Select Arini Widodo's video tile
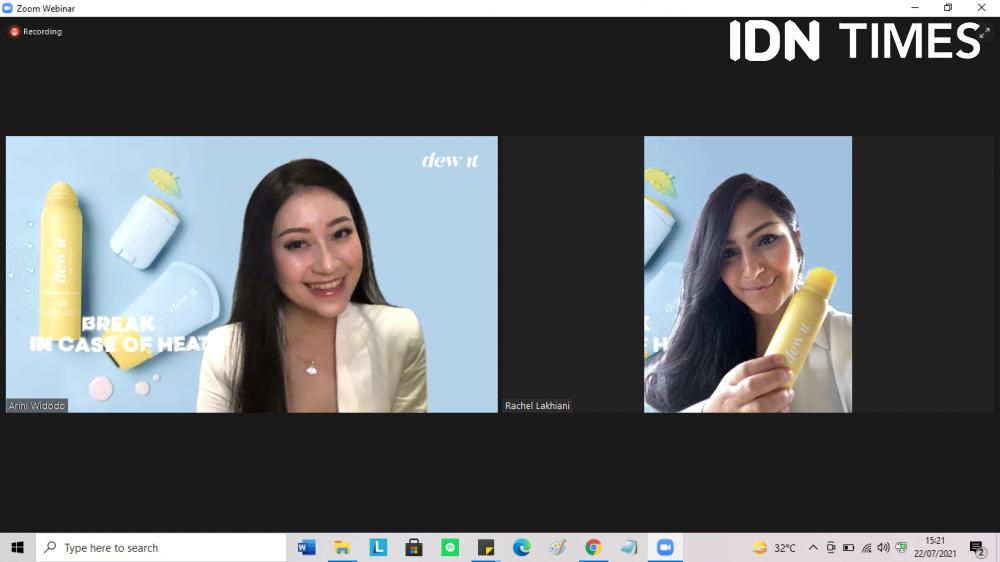 [x=252, y=274]
